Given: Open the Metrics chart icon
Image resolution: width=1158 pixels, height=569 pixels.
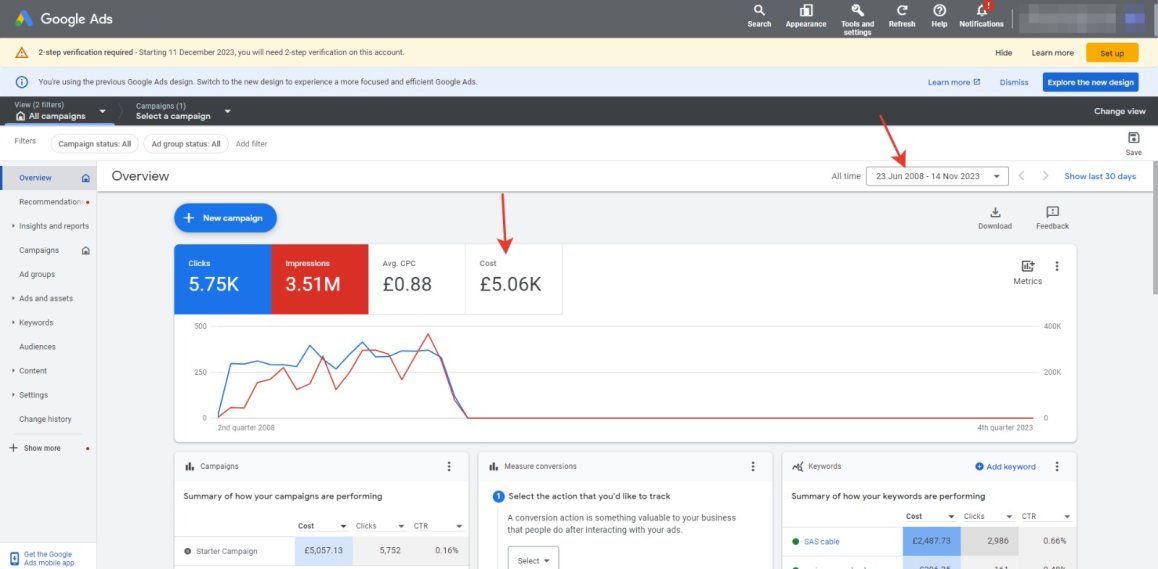Looking at the screenshot, I should click(x=1027, y=266).
